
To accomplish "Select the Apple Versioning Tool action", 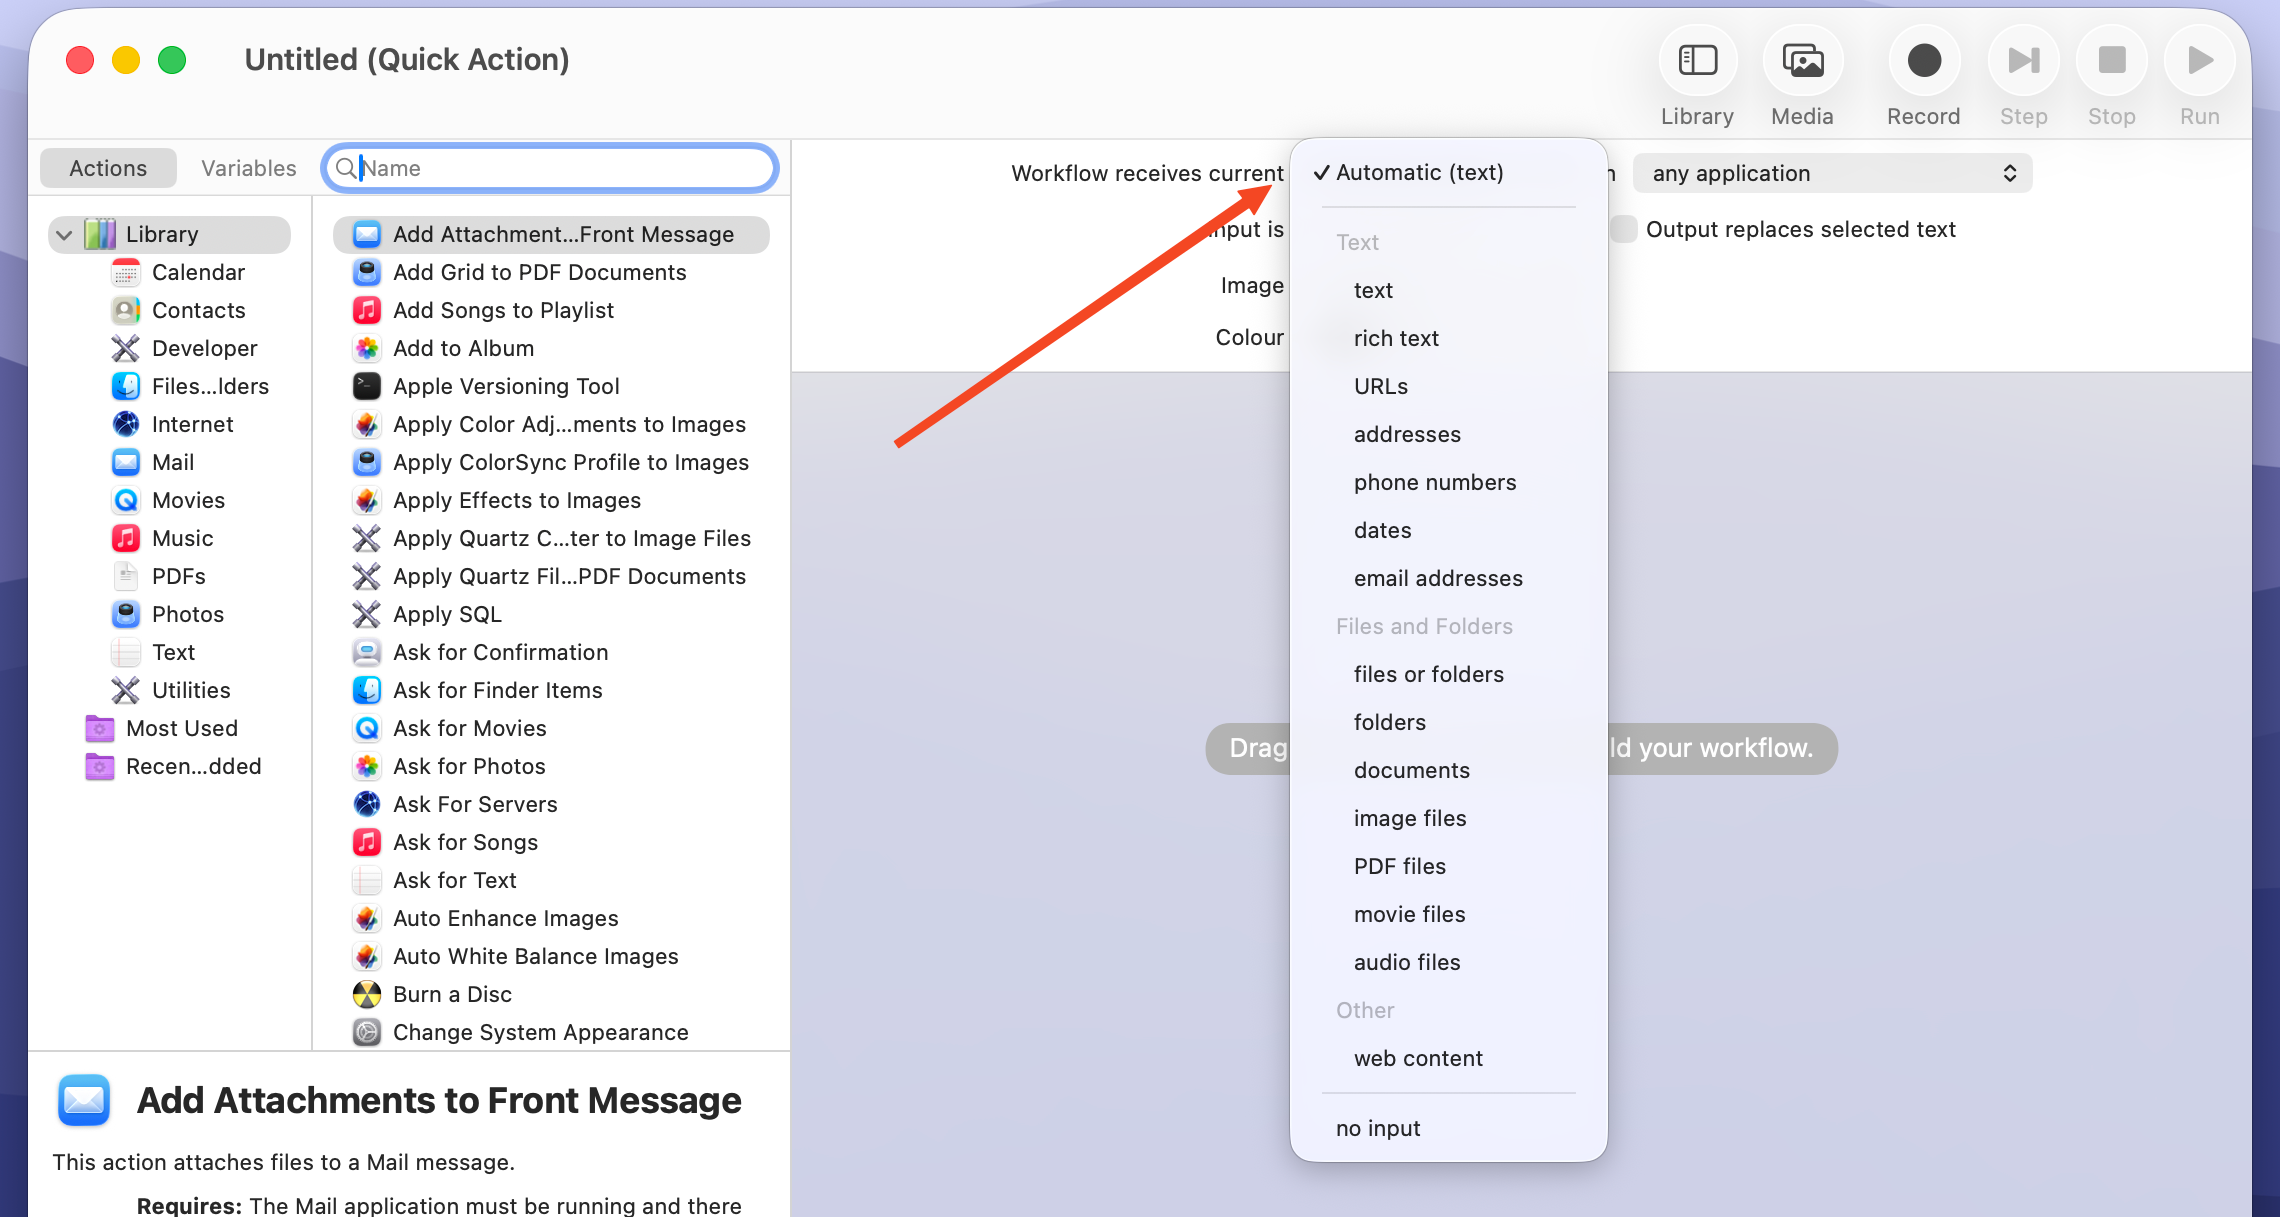I will coord(506,386).
